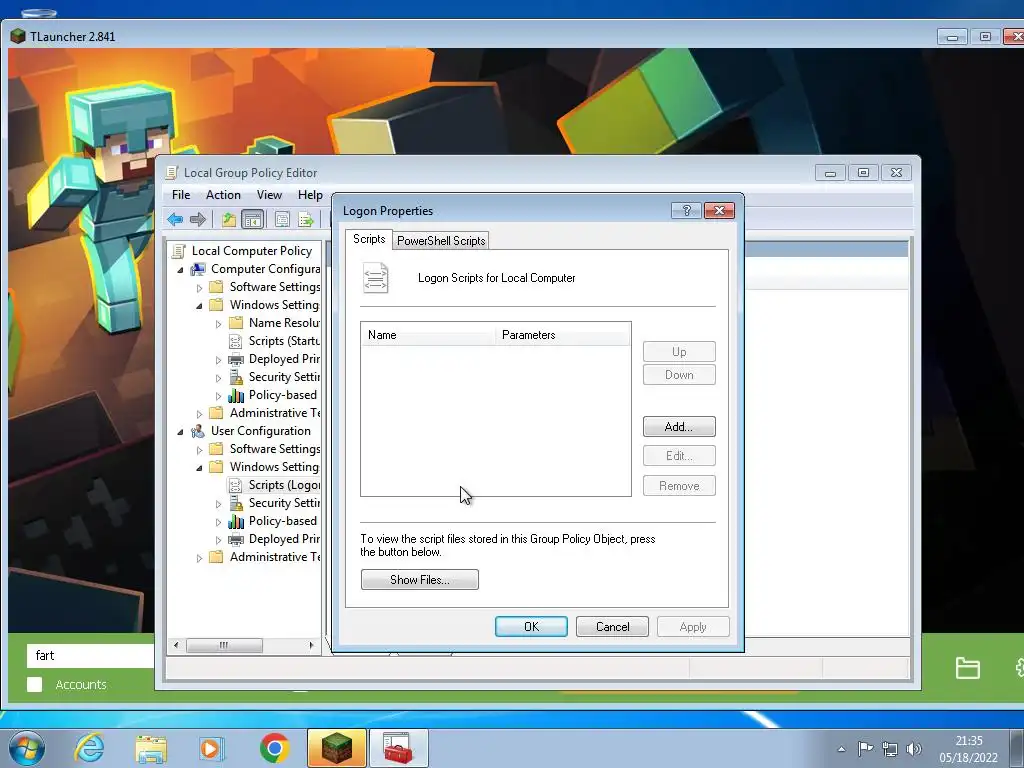Click the network tray icon
1024x768 pixels.
point(889,749)
